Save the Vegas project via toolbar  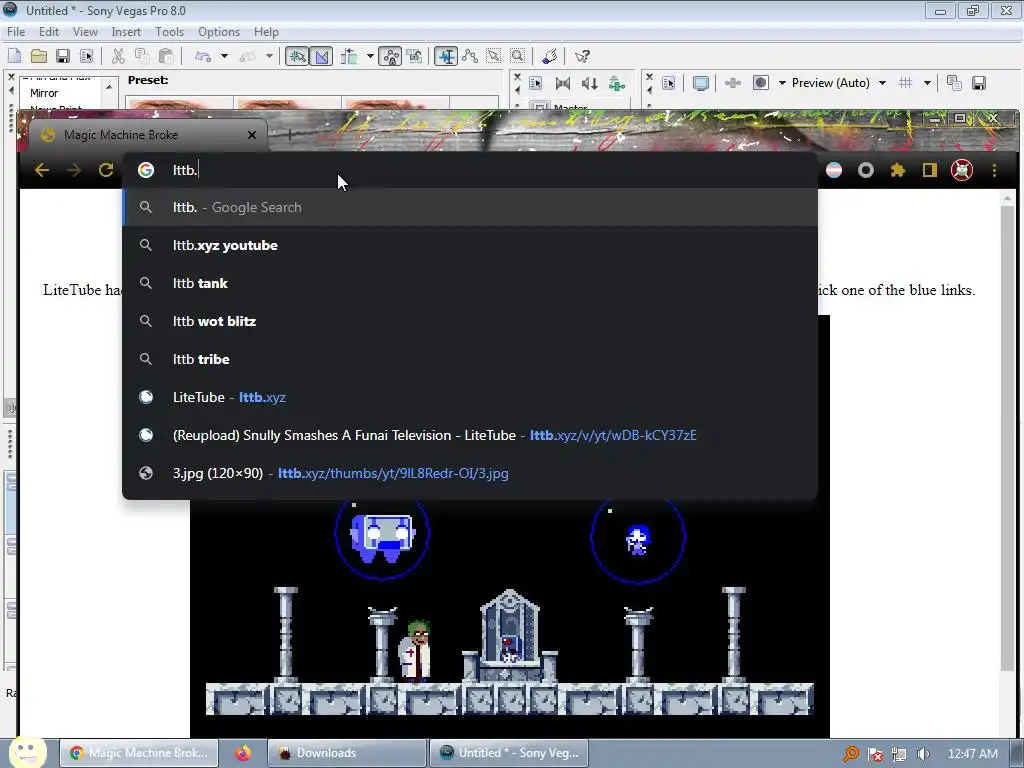pos(63,56)
